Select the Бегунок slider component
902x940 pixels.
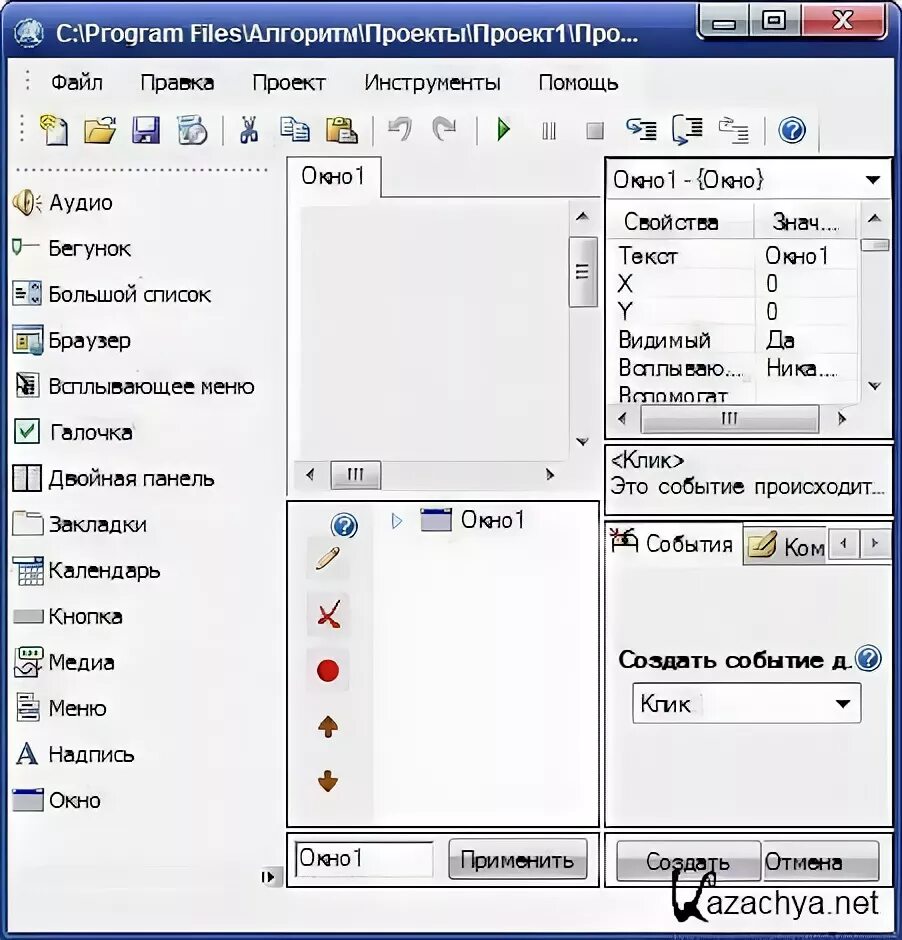71,248
